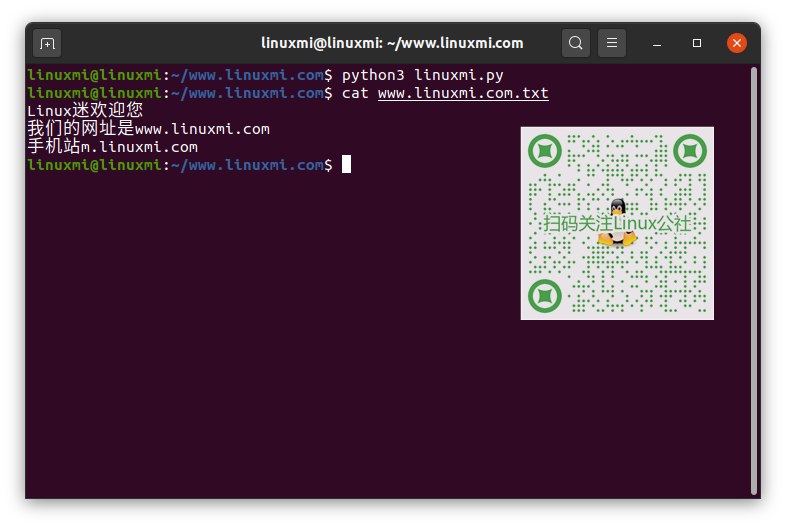The width and height of the screenshot is (786, 527).
Task: Click the QR code's bottom-left corner marker
Action: point(545,295)
